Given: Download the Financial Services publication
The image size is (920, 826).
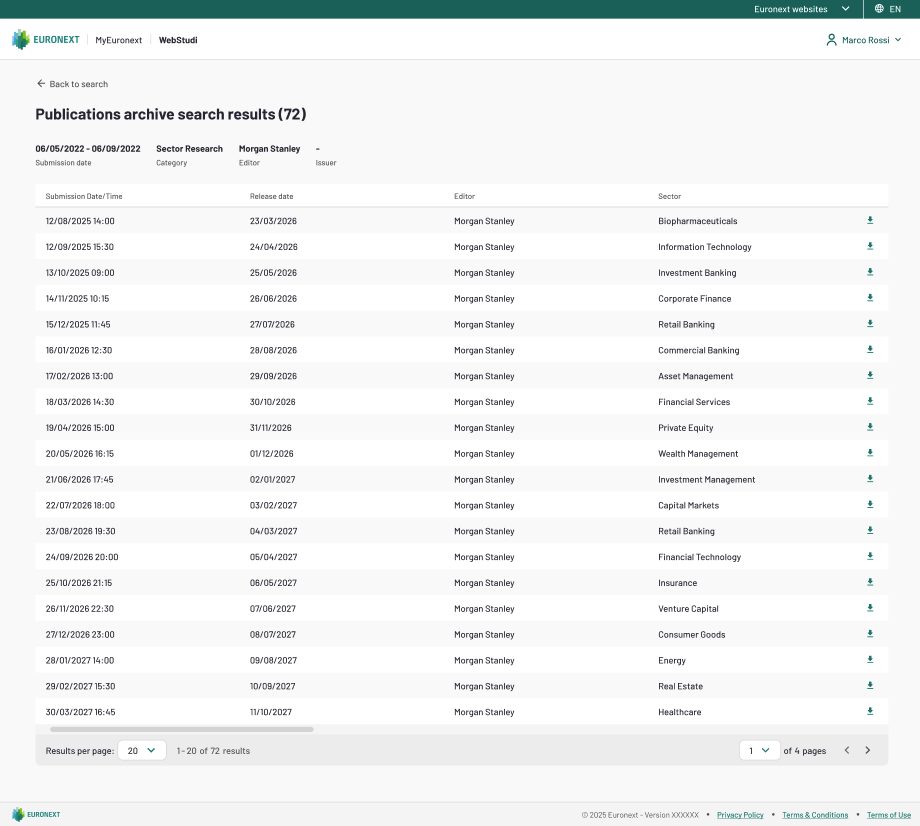Looking at the screenshot, I should pos(870,401).
